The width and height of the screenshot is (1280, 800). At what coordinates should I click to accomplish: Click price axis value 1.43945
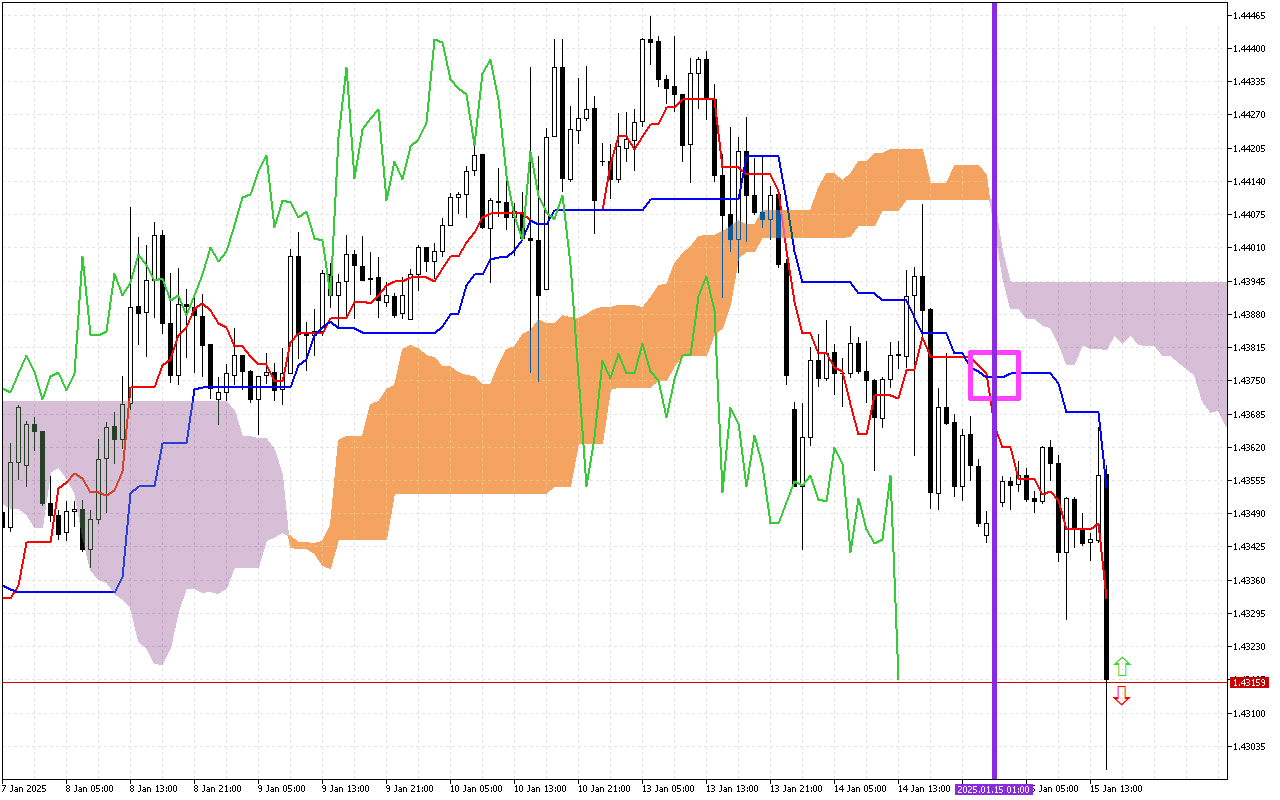[x=1248, y=281]
